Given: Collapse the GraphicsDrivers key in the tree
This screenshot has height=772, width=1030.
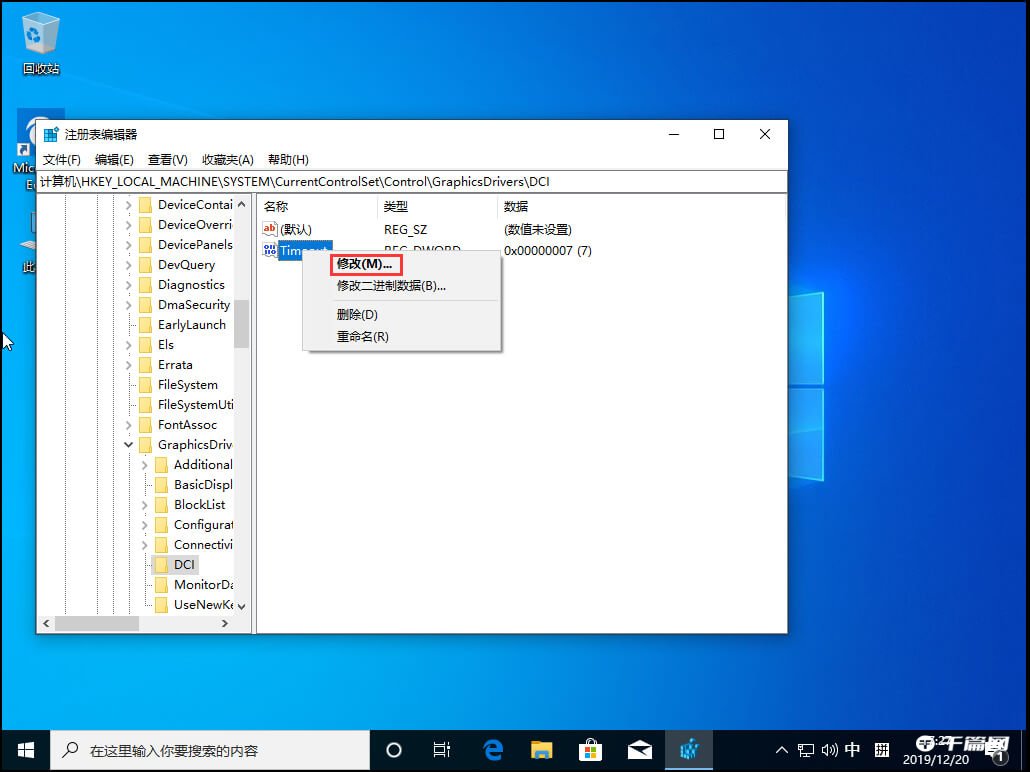Looking at the screenshot, I should pyautogui.click(x=127, y=444).
